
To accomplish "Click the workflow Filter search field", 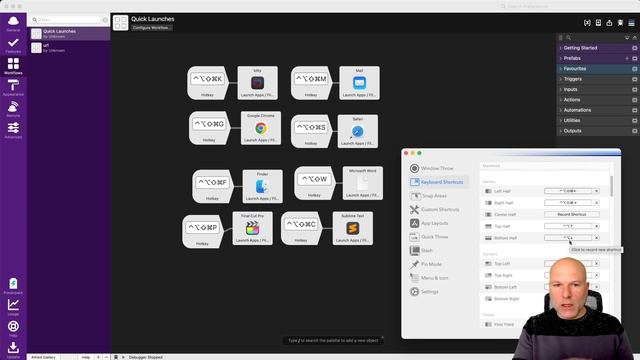I will [66, 20].
